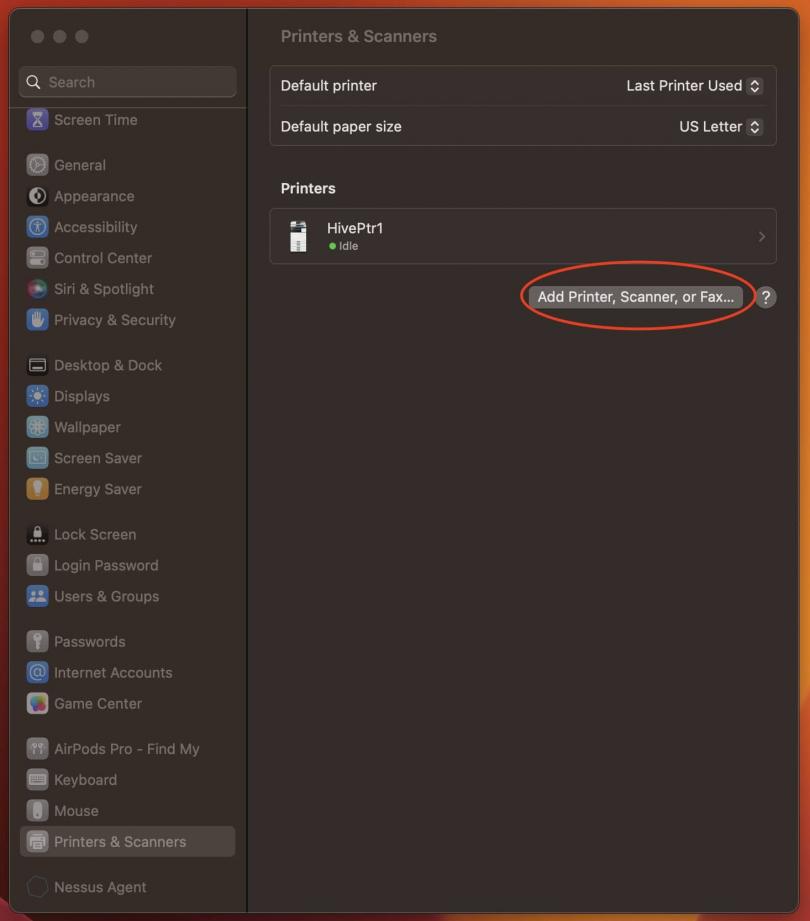Click the Screen Saver icon

37,458
